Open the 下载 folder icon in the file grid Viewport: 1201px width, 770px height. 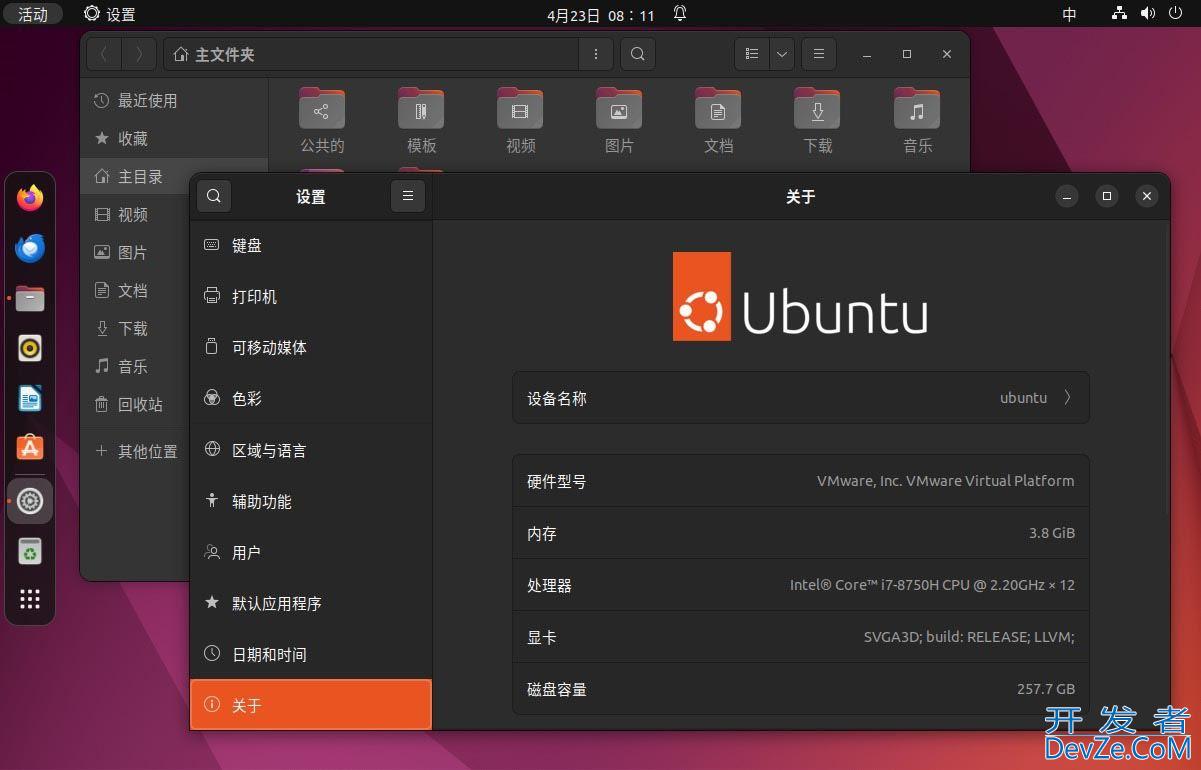(x=817, y=120)
